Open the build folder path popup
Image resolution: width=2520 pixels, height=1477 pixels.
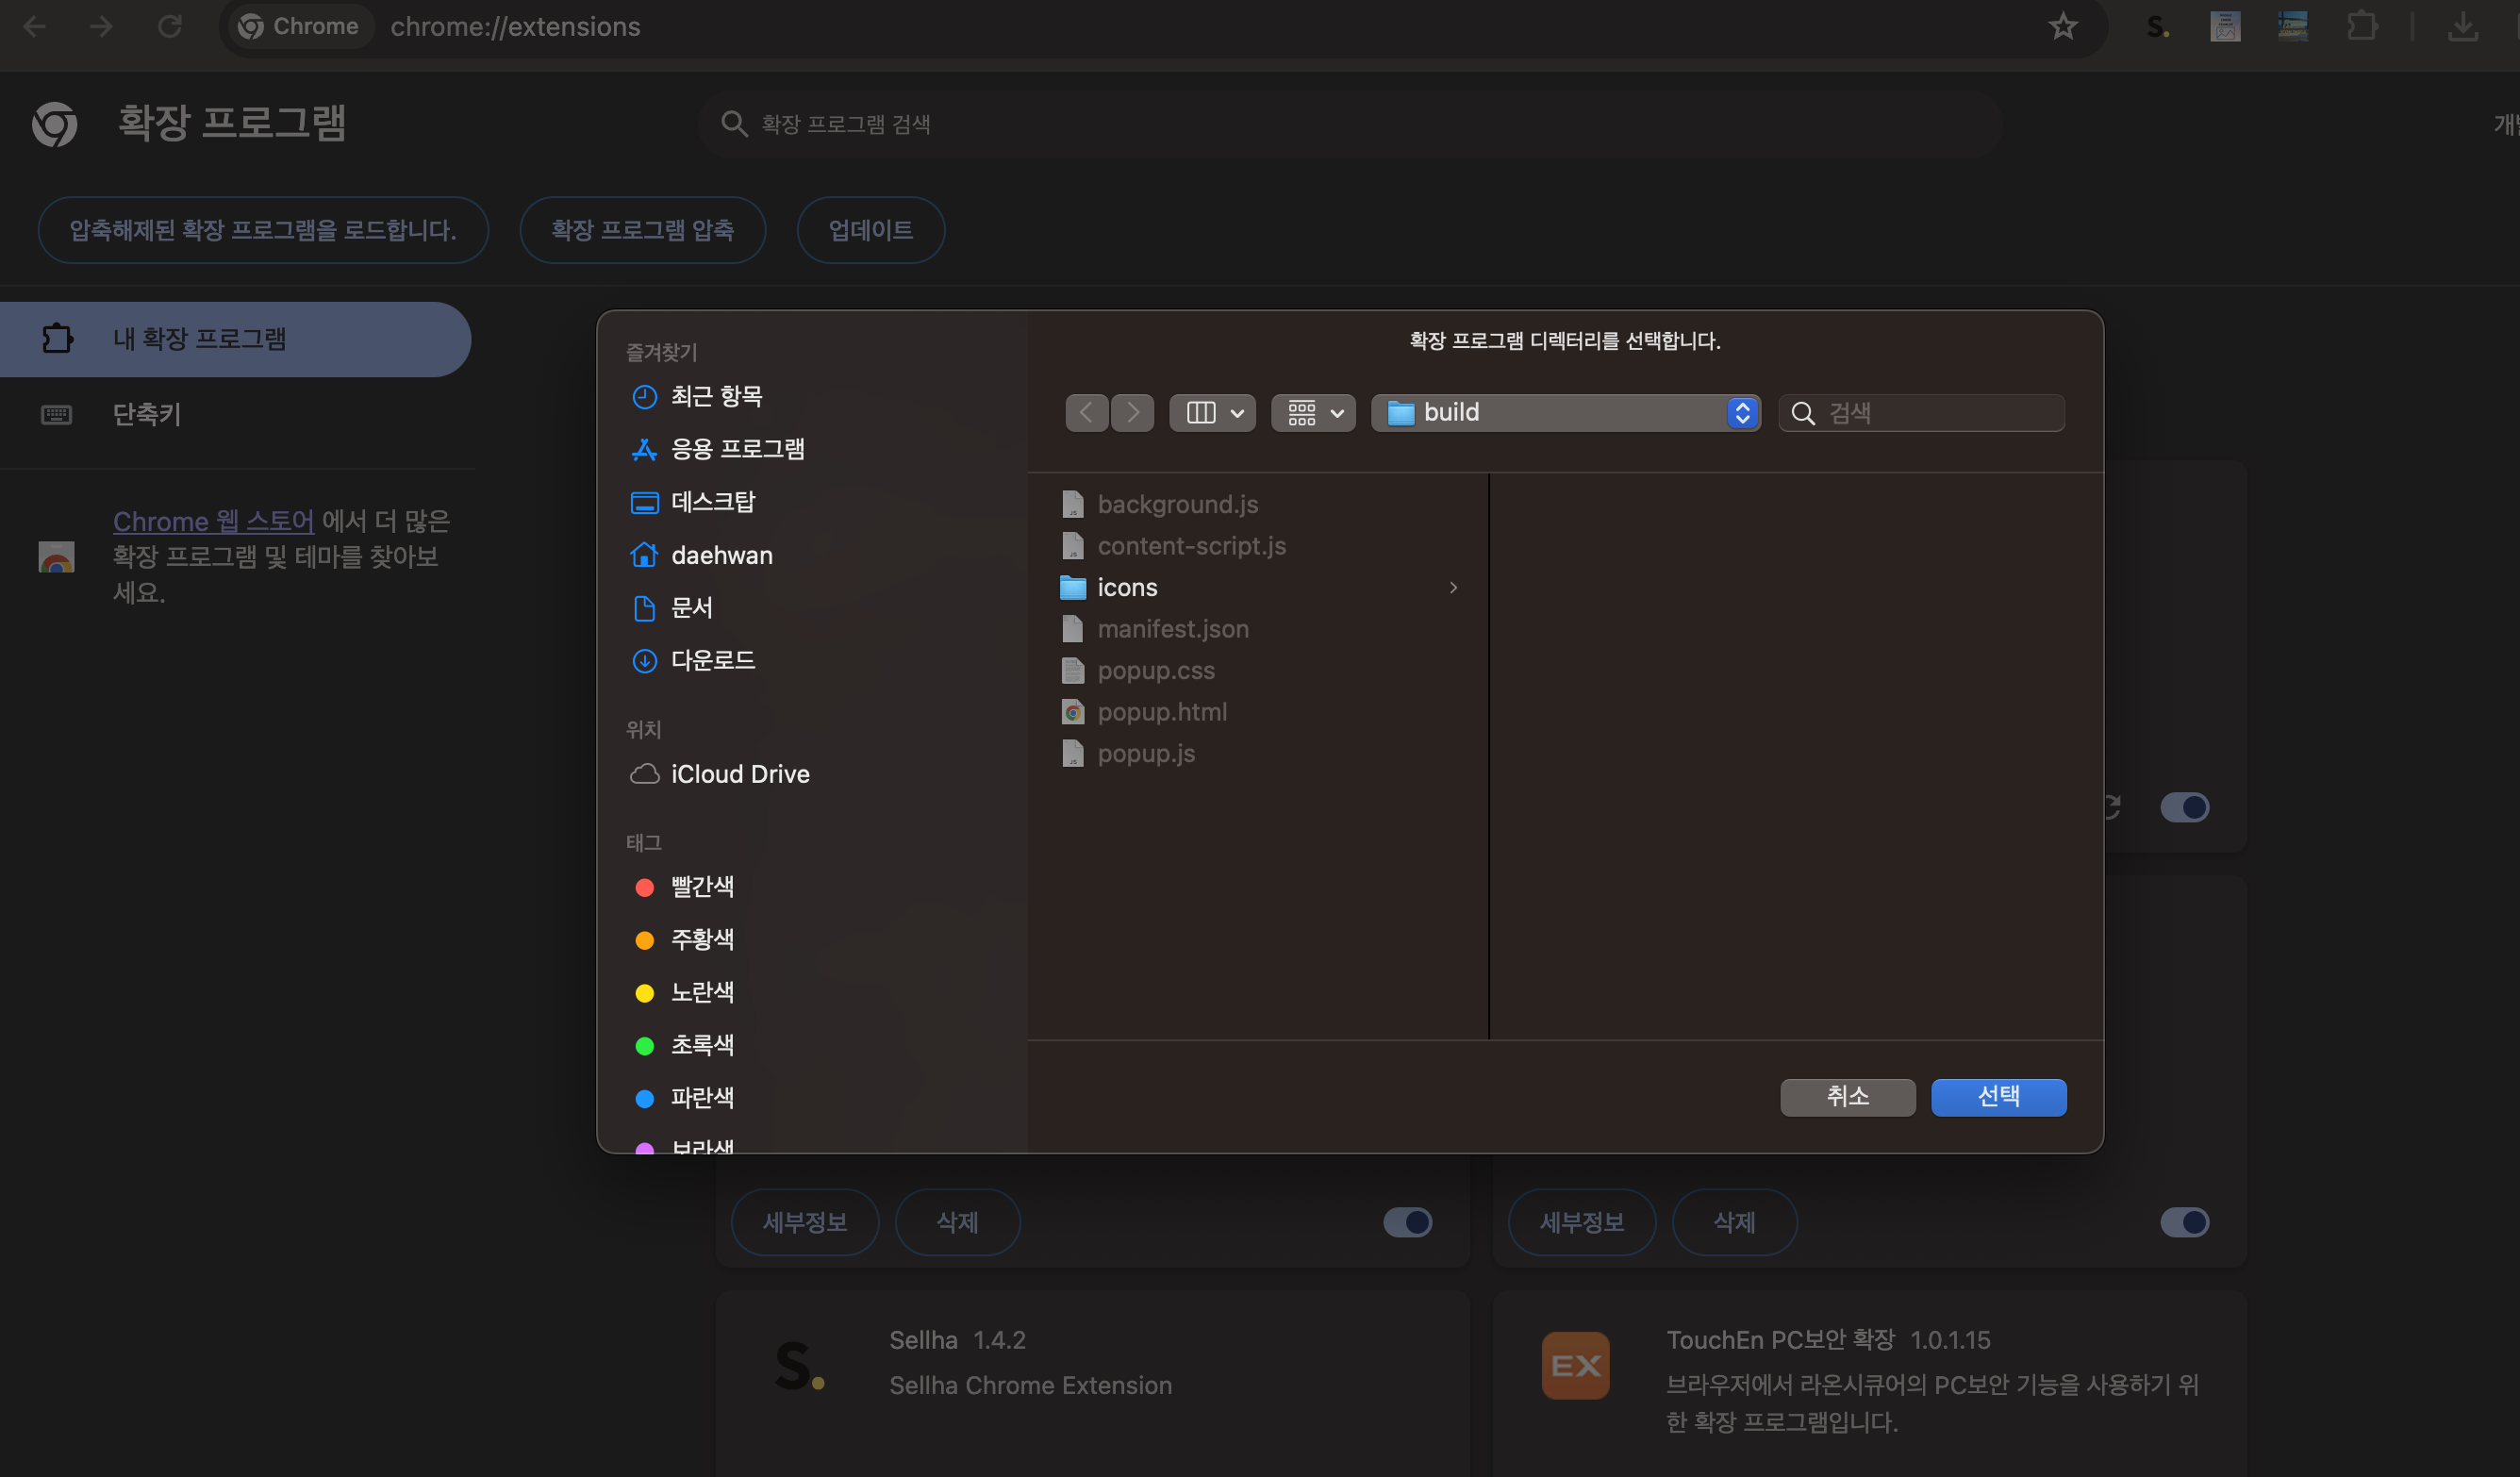click(1564, 413)
